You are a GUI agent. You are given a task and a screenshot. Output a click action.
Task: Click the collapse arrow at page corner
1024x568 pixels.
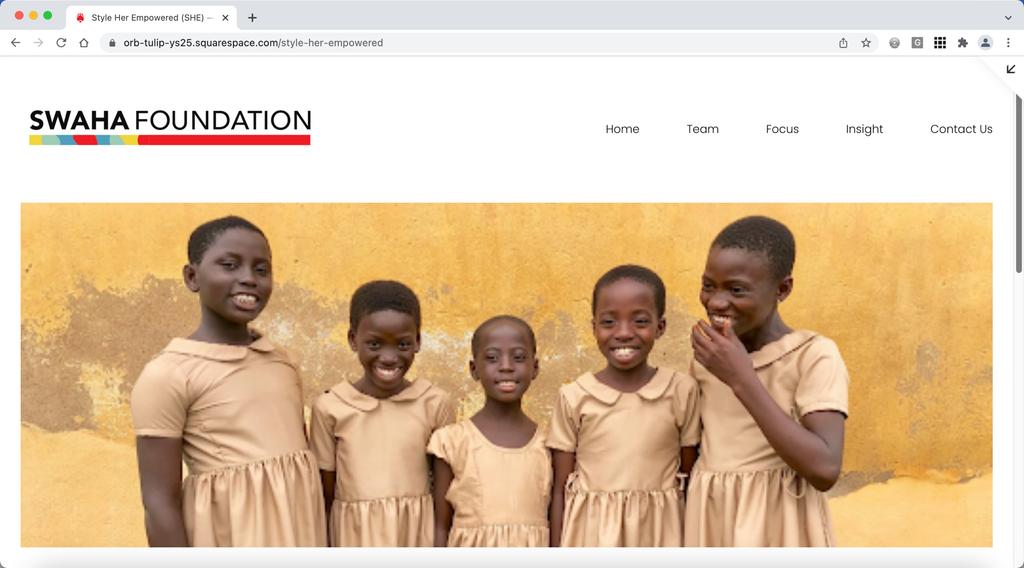coord(1011,69)
